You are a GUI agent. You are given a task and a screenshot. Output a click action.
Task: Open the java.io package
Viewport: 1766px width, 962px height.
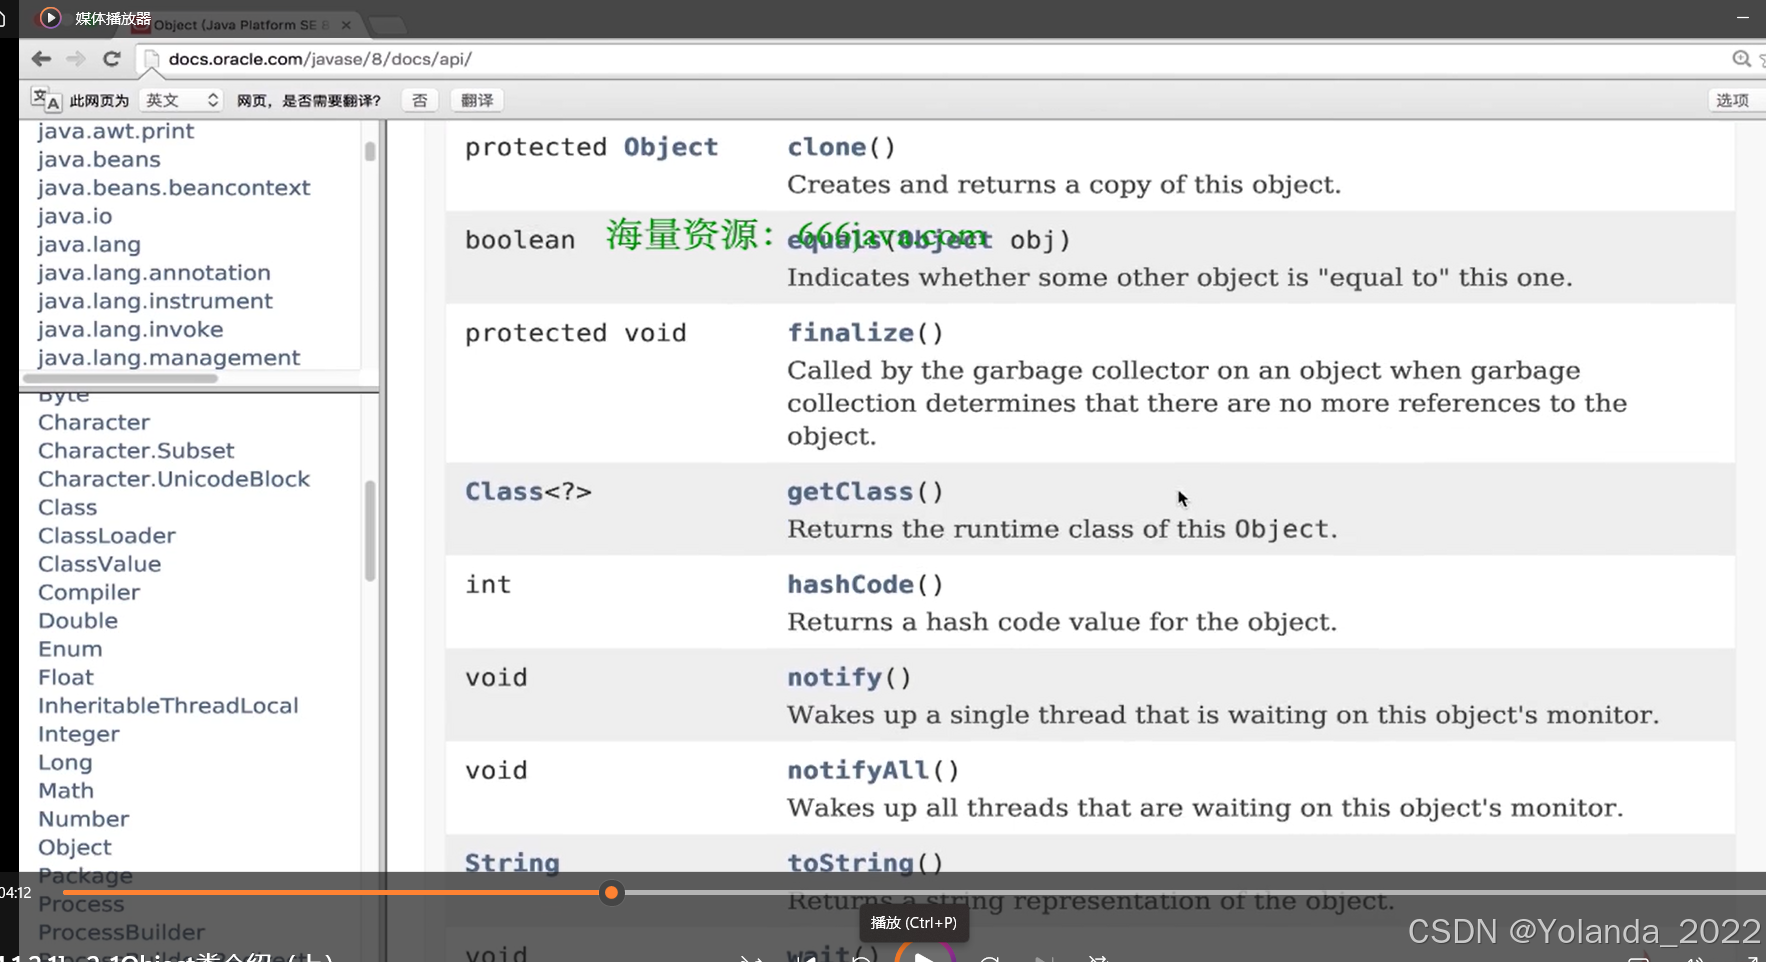click(75, 216)
